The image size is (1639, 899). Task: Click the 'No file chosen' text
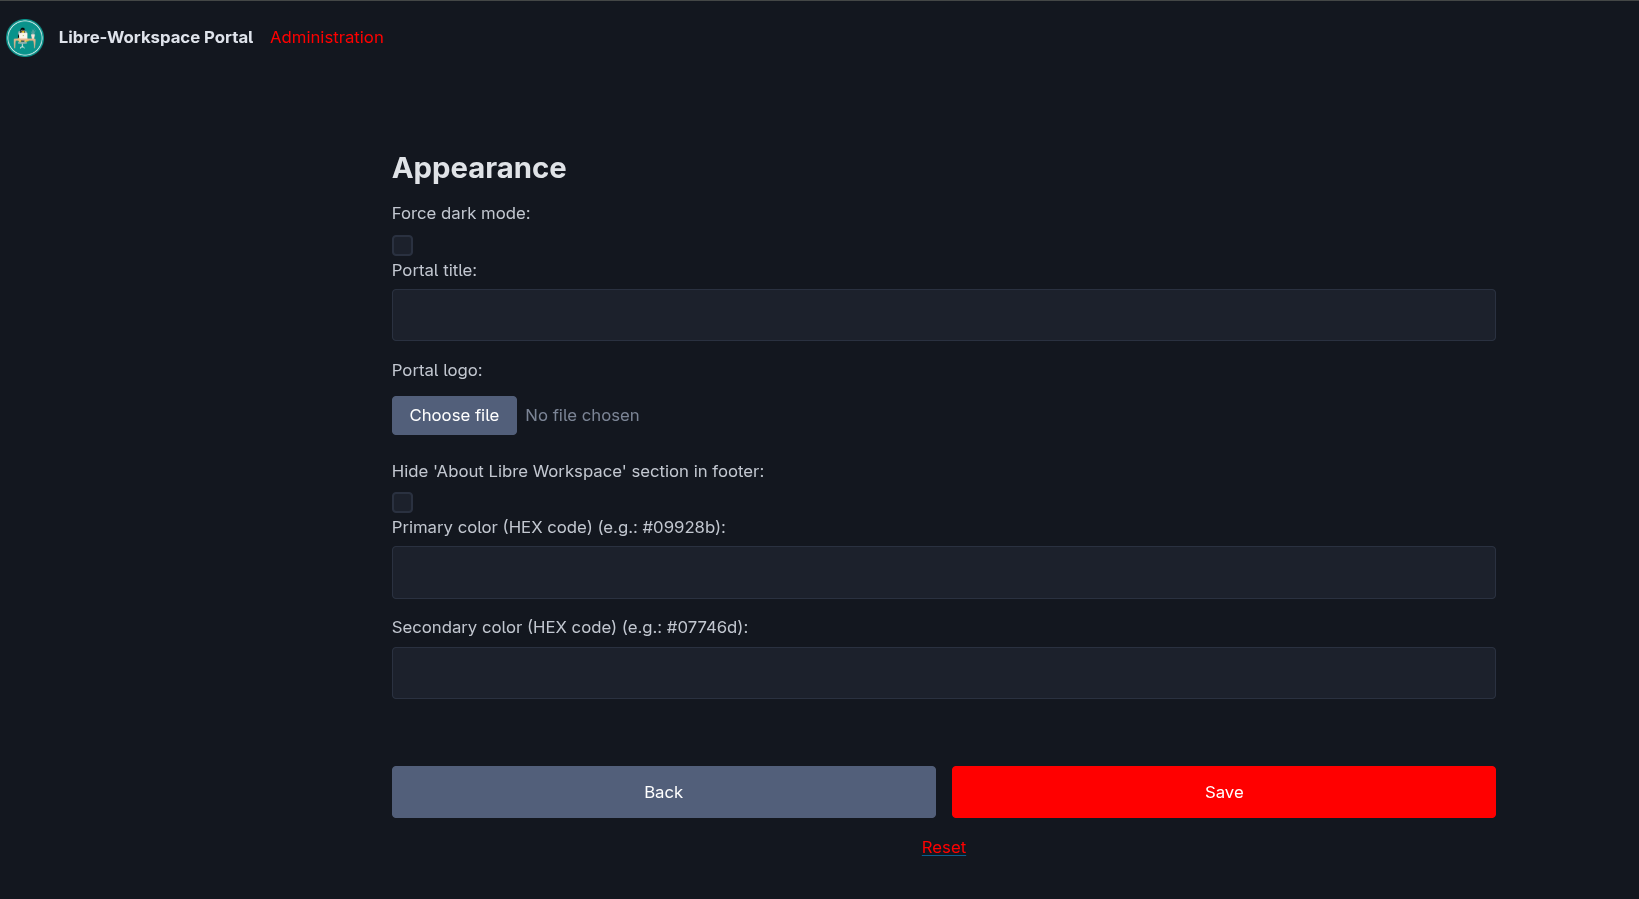(582, 416)
